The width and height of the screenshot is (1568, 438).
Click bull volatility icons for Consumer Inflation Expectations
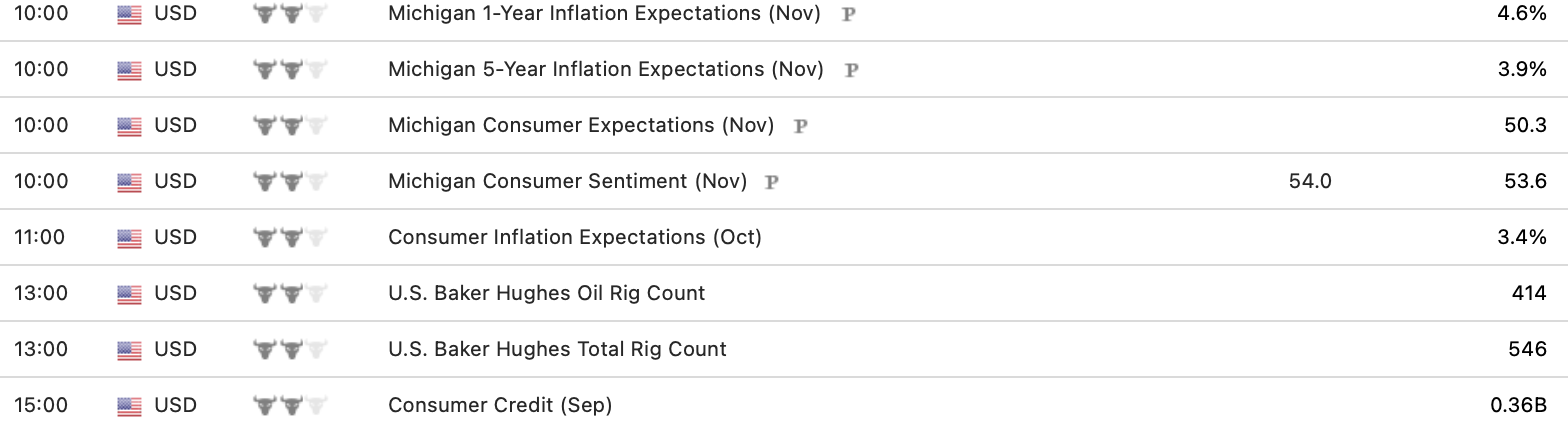pyautogui.click(x=290, y=238)
